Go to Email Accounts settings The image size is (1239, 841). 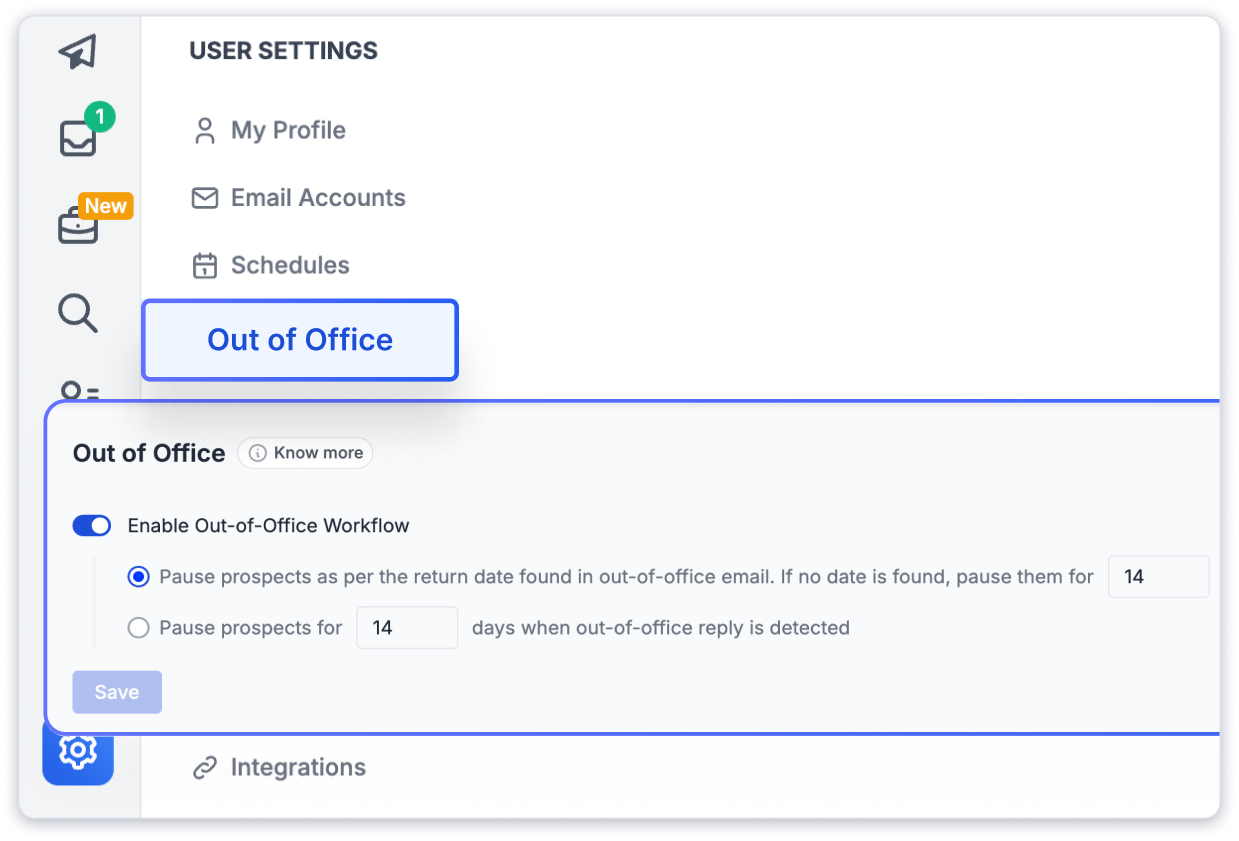(318, 198)
